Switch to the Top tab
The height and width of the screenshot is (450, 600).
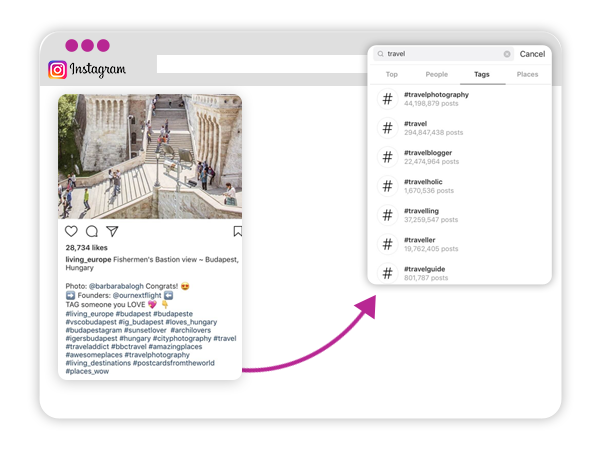(x=391, y=74)
